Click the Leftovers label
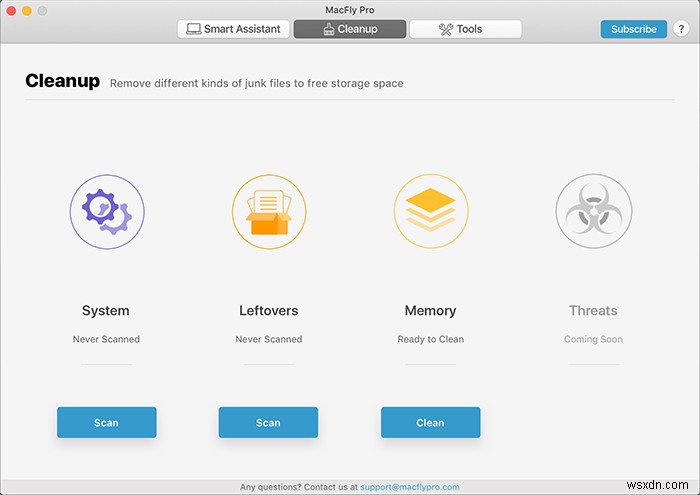 click(x=268, y=311)
